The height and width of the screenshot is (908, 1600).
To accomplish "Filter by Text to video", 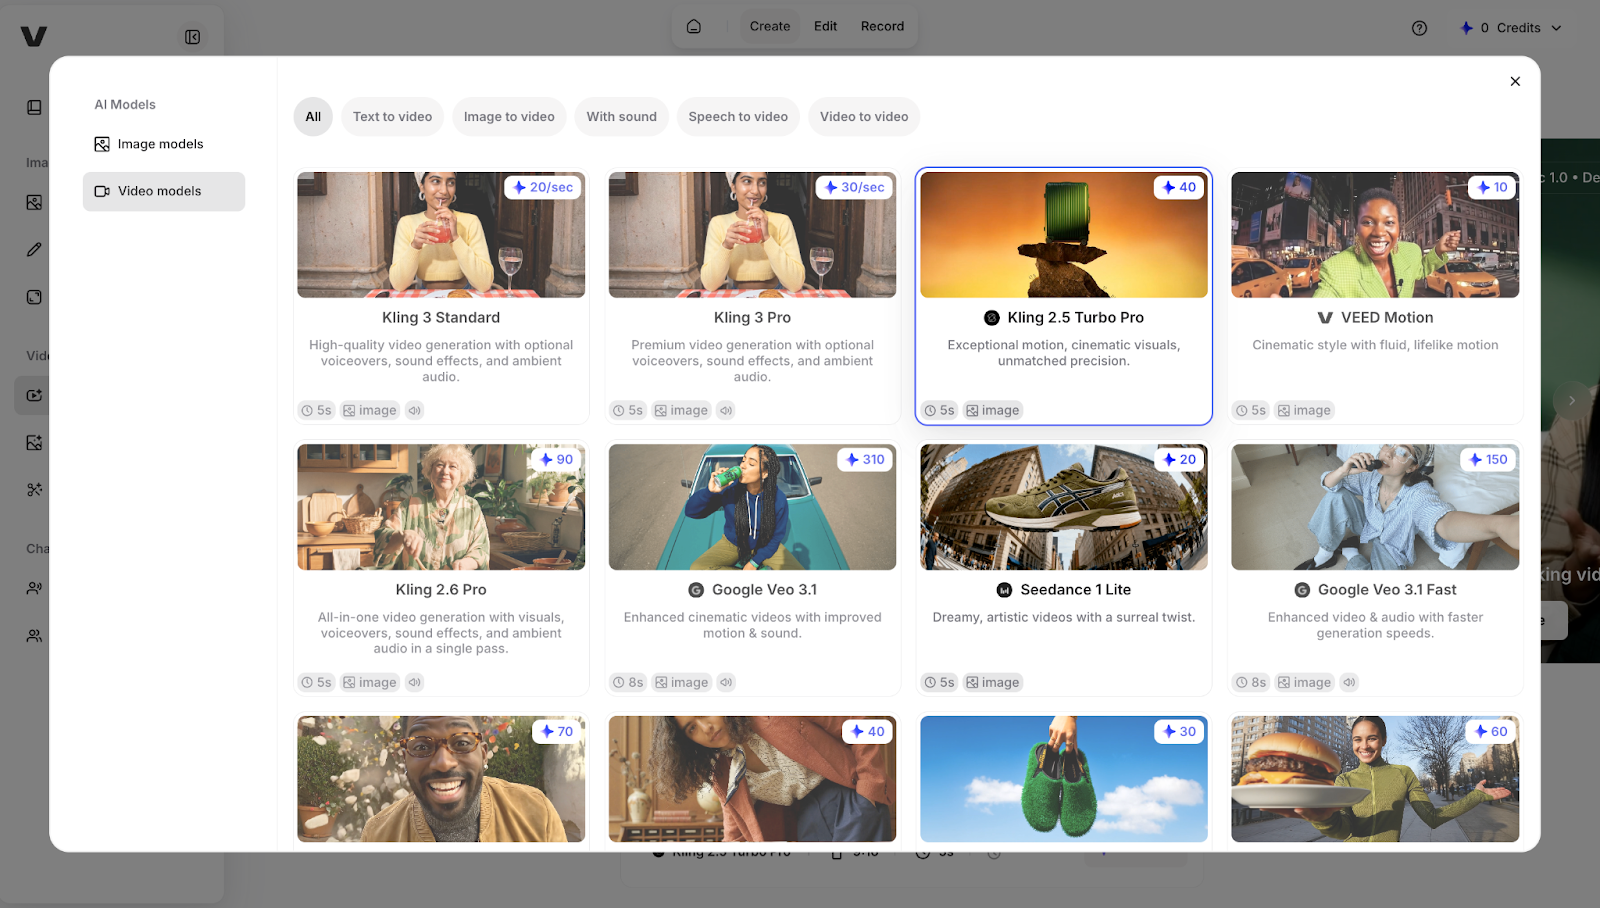I will (x=392, y=117).
